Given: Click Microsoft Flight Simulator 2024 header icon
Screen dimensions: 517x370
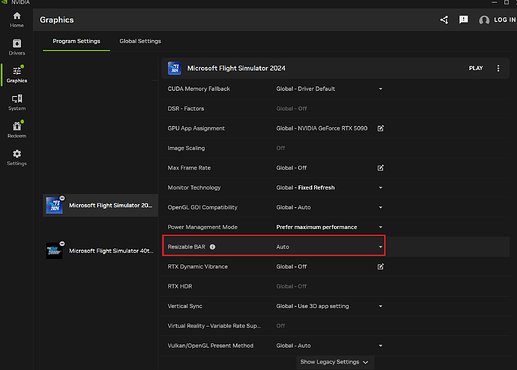Looking at the screenshot, I should (174, 68).
